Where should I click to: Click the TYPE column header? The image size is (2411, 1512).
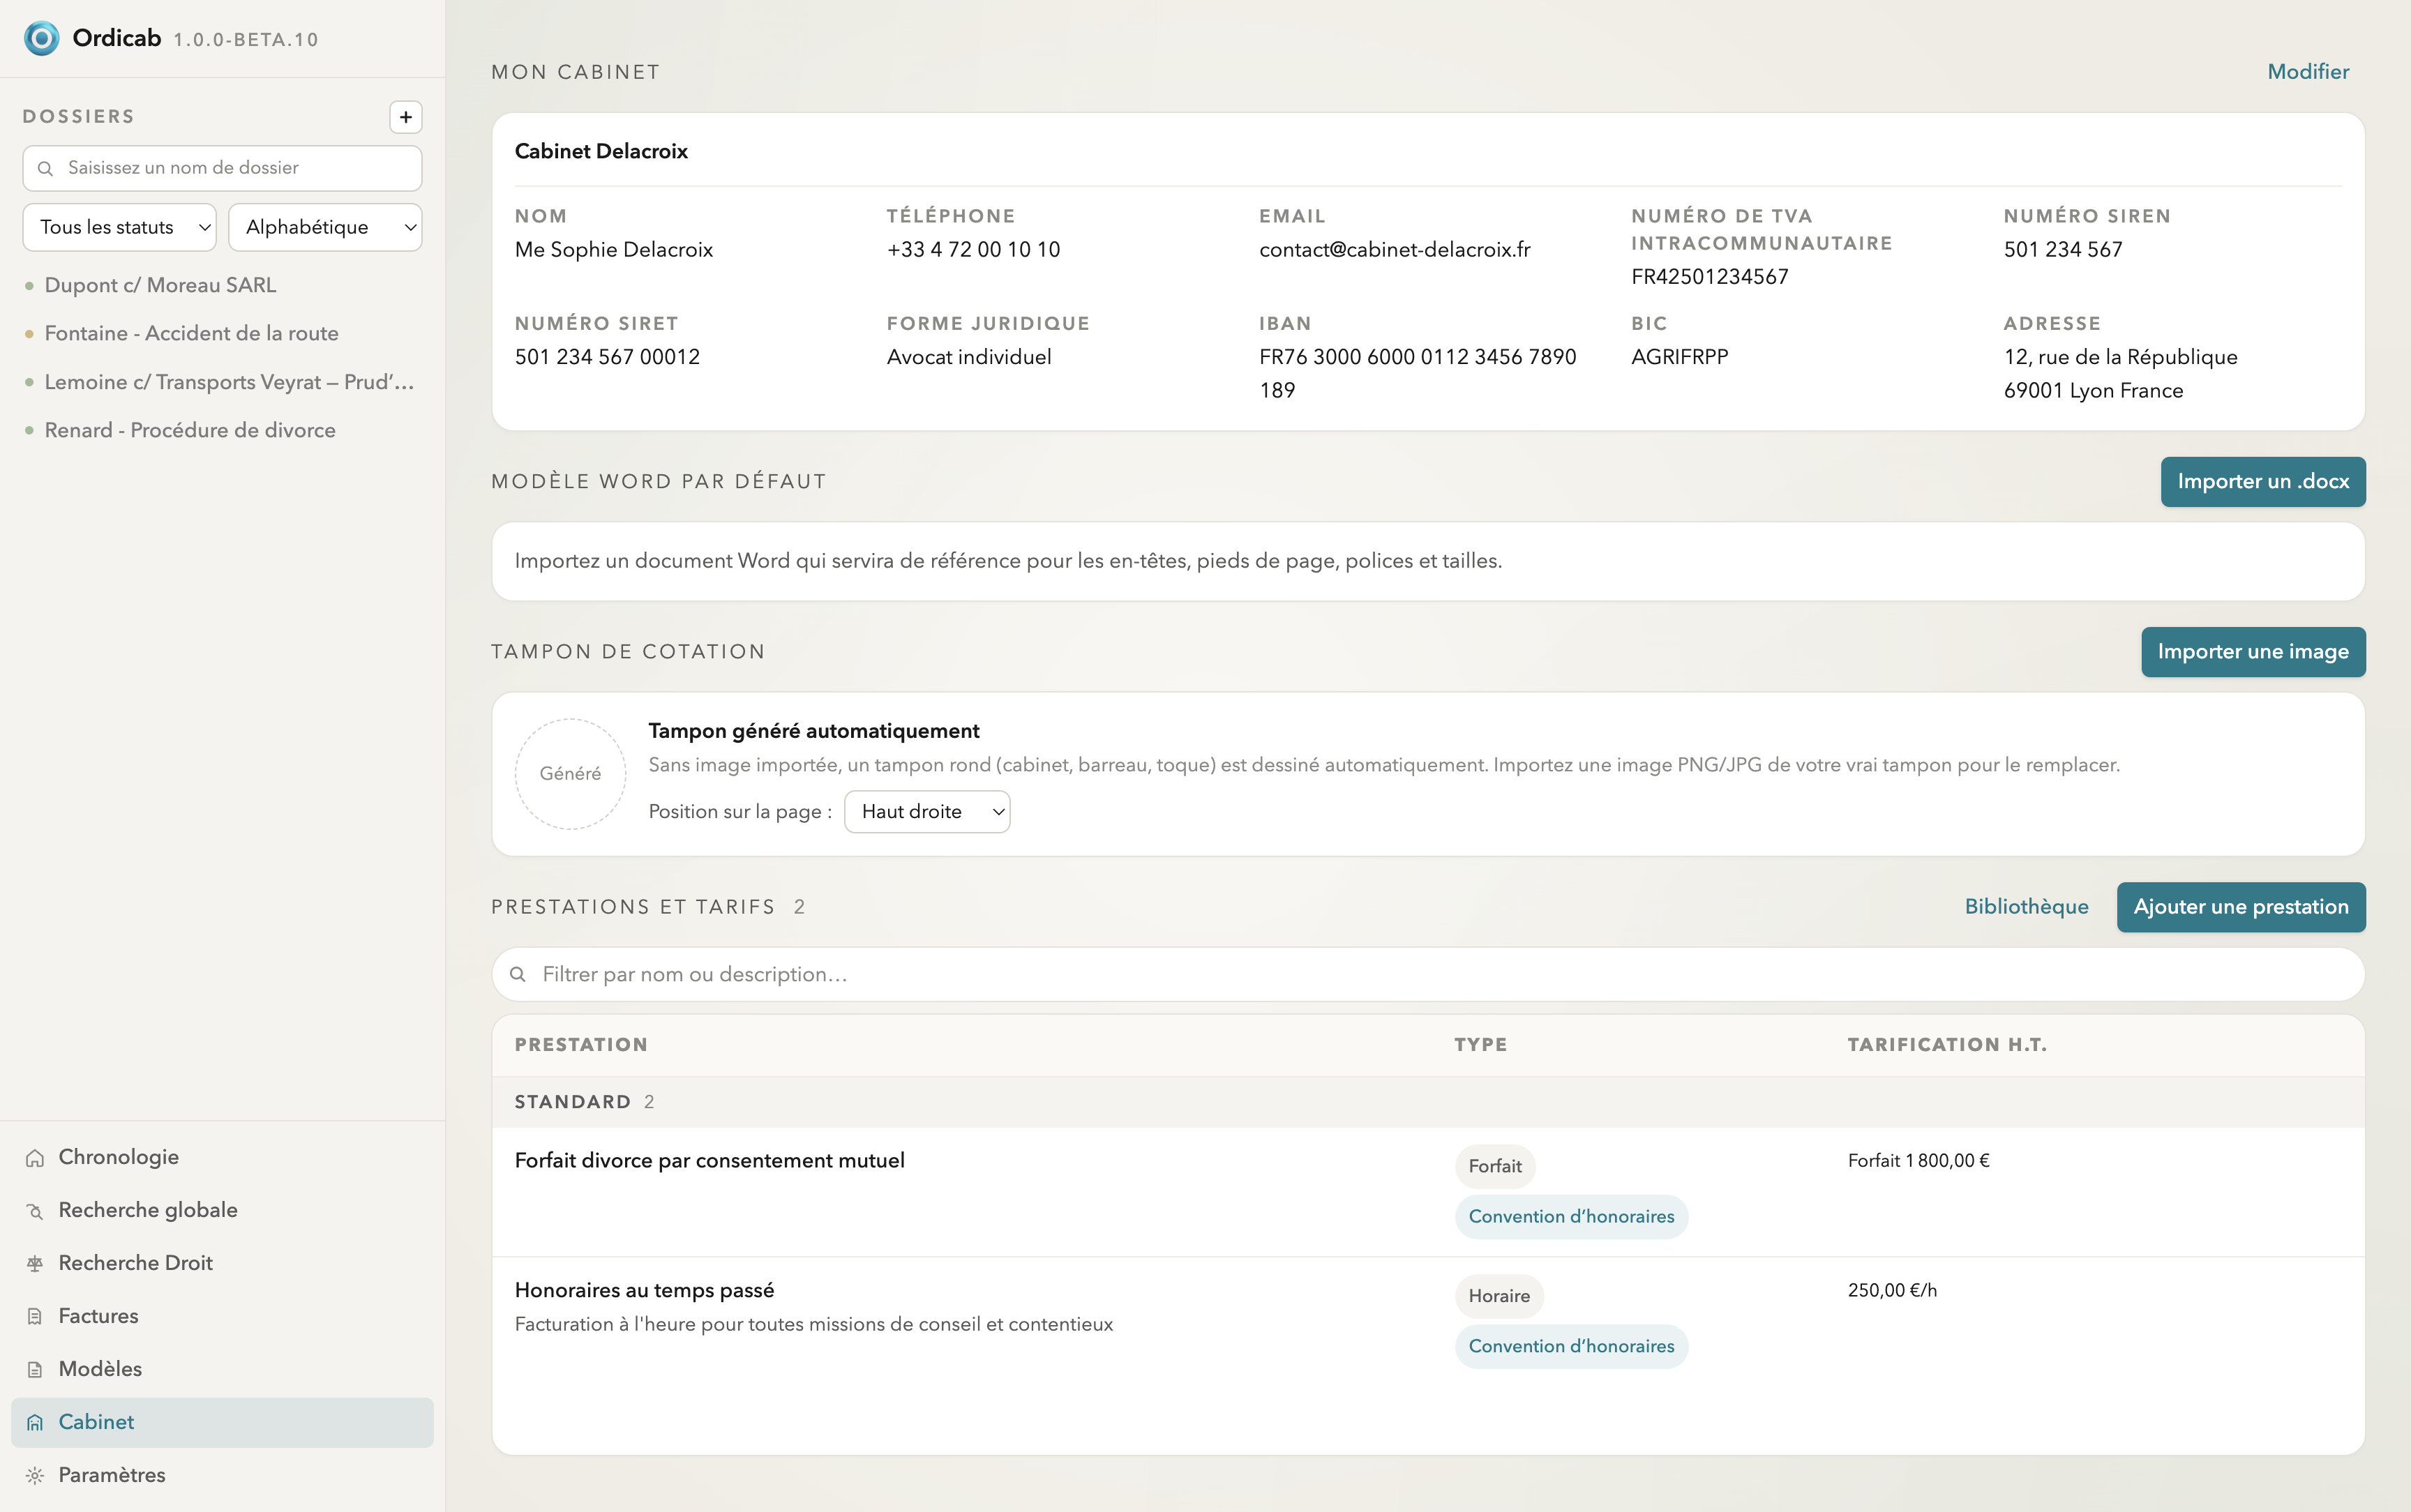point(1480,1045)
